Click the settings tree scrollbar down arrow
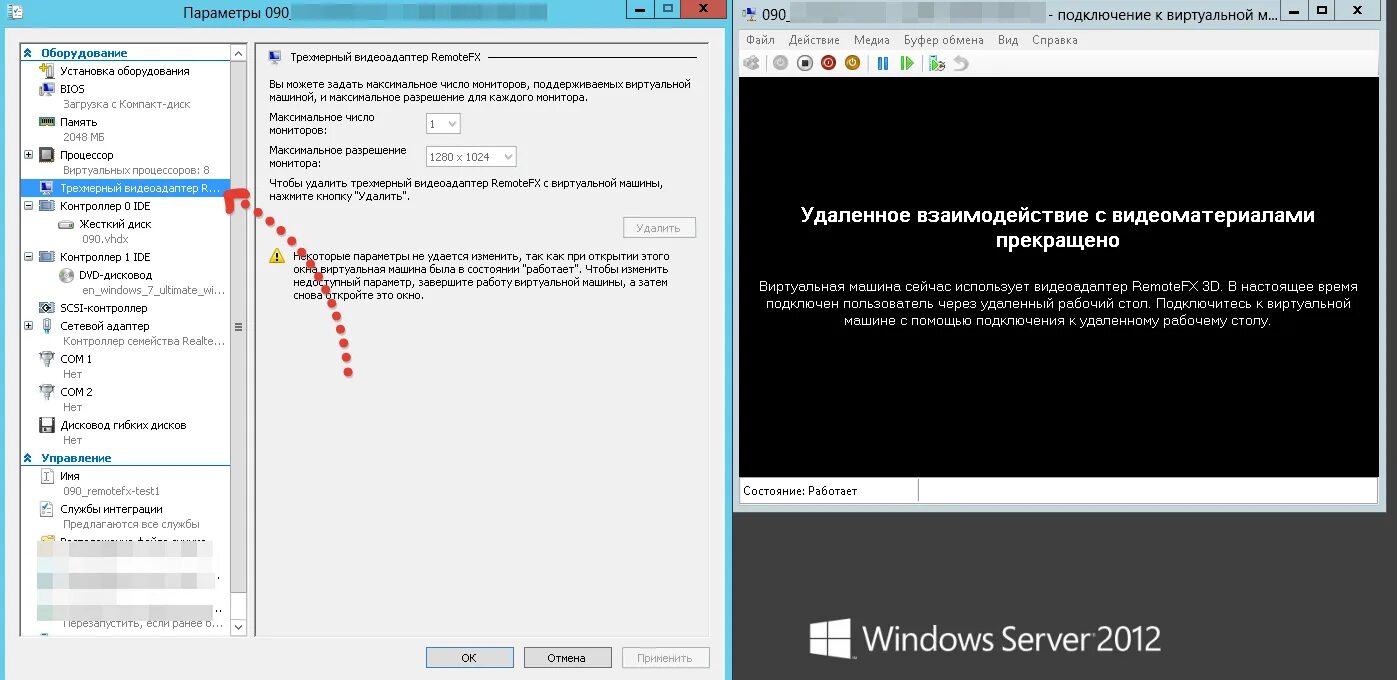The height and width of the screenshot is (680, 1397). click(238, 627)
